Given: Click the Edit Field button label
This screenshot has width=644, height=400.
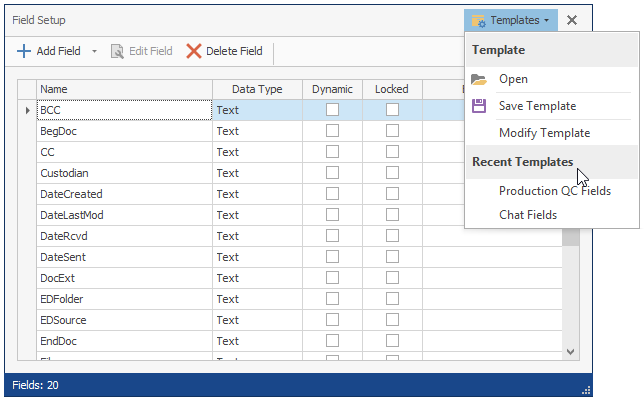Looking at the screenshot, I should [151, 51].
